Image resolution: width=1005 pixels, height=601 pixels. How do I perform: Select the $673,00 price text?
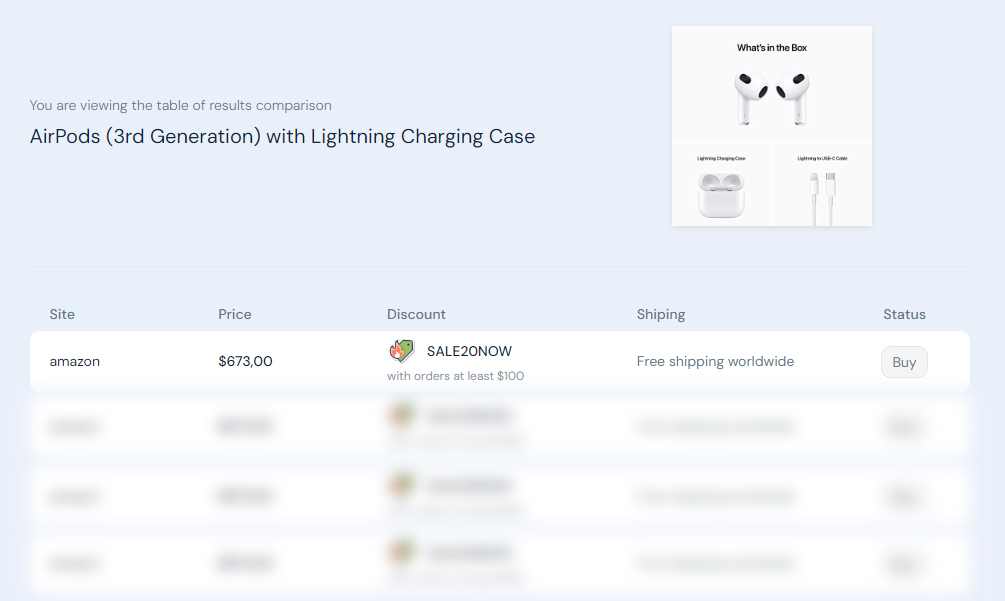pyautogui.click(x=243, y=361)
